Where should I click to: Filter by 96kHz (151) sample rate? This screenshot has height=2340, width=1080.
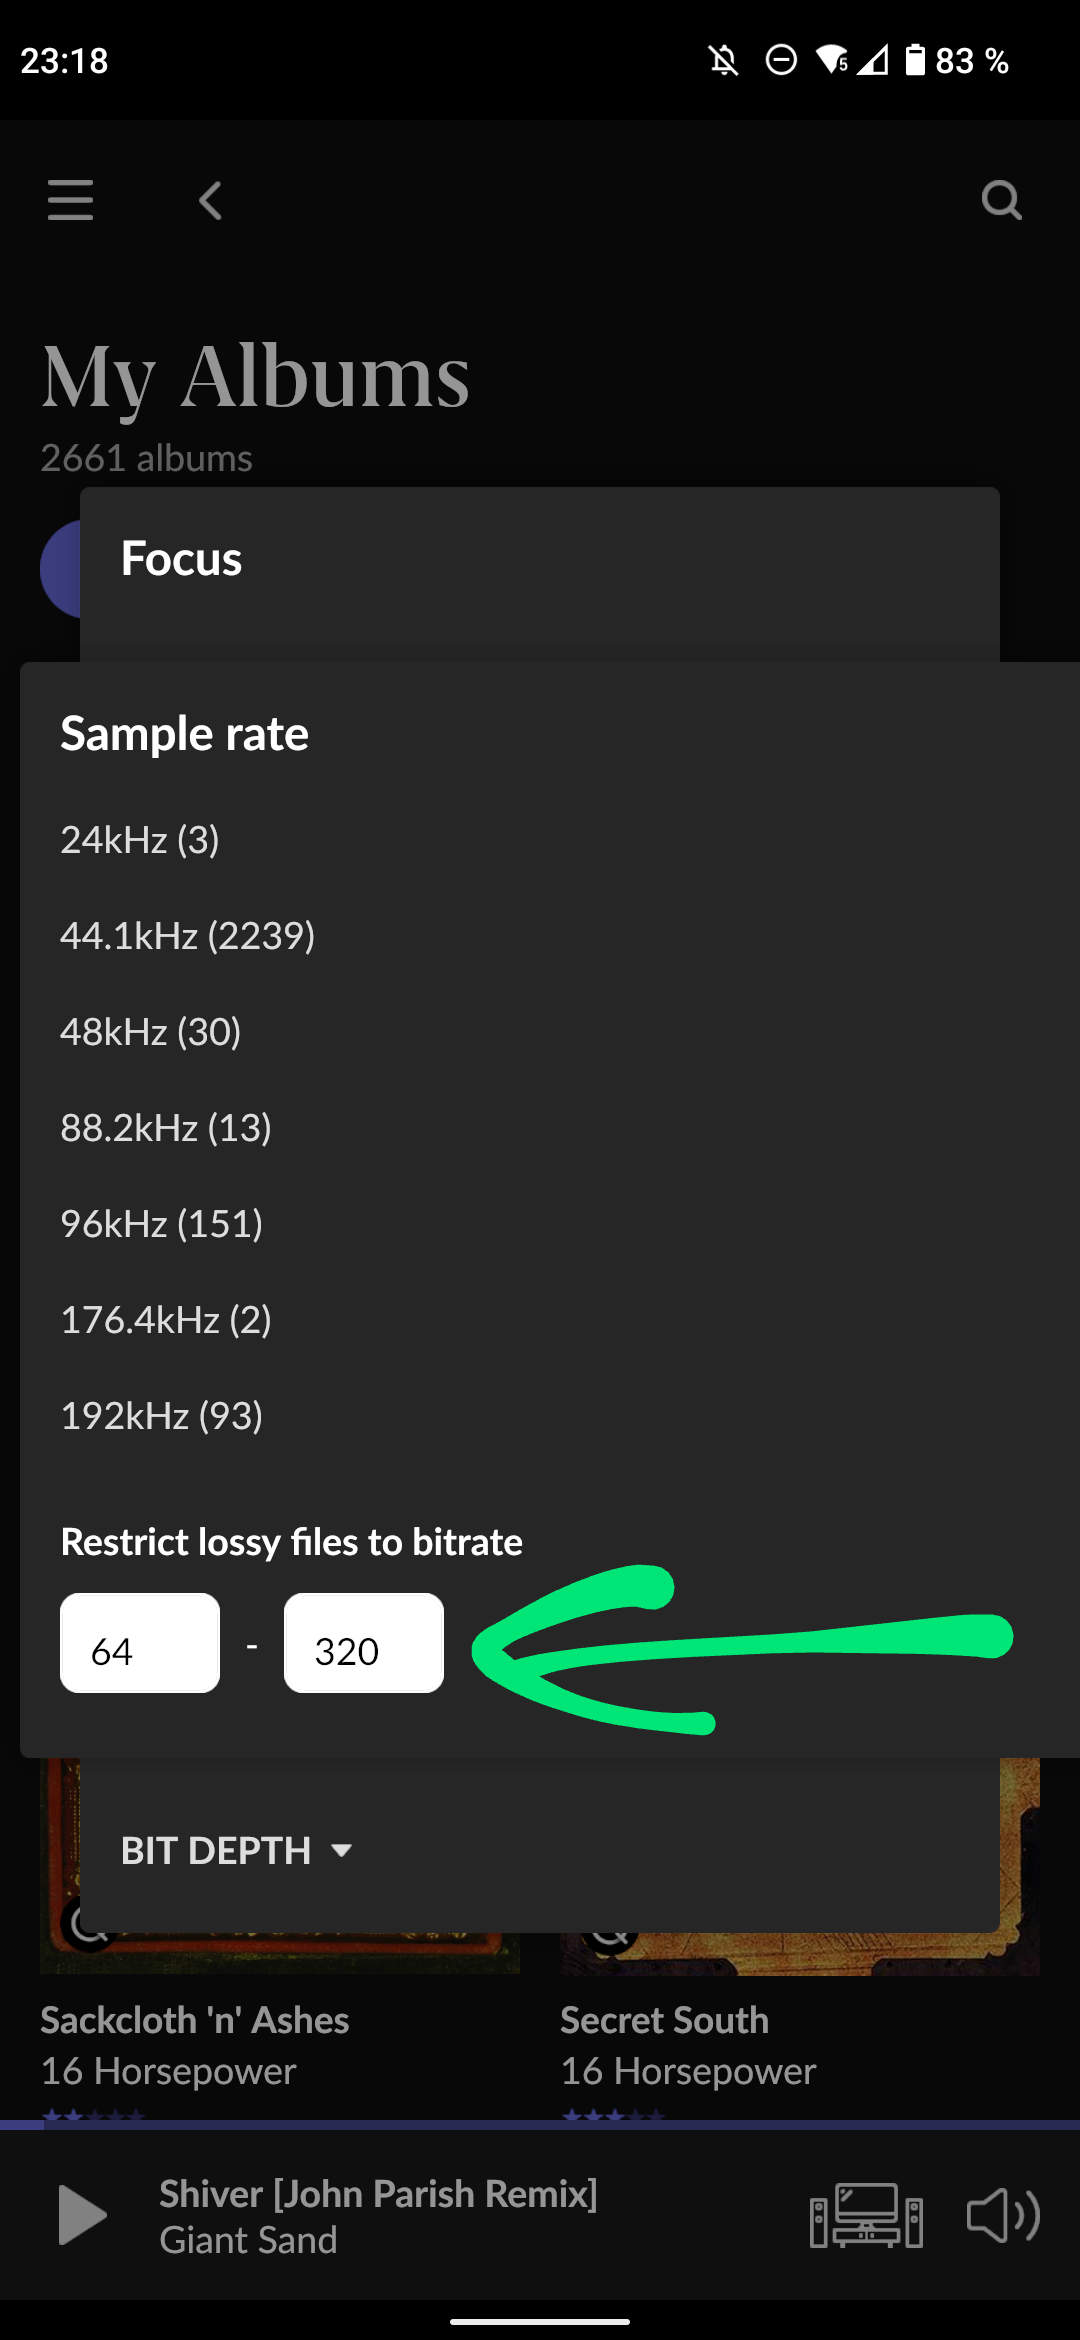(162, 1224)
